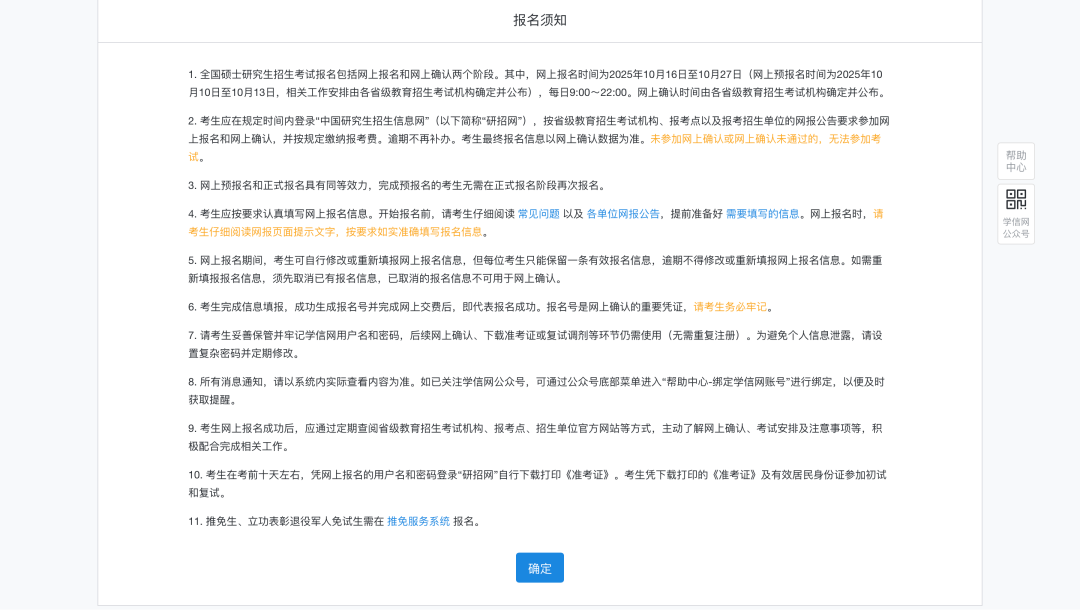Click the blue 确定 button

click(x=539, y=568)
